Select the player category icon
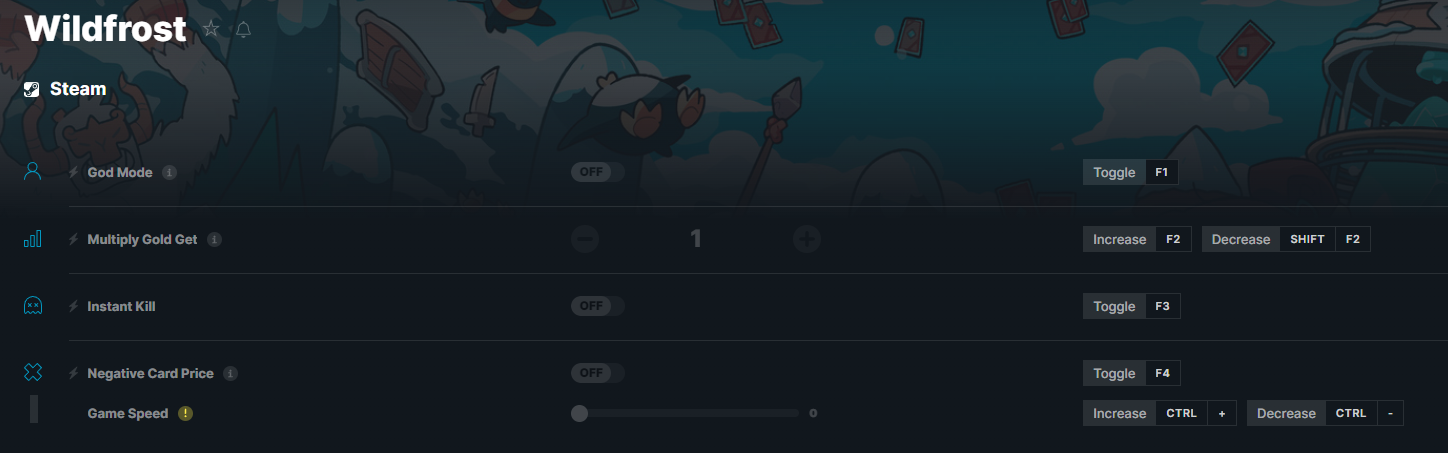1448x453 pixels. 32,172
